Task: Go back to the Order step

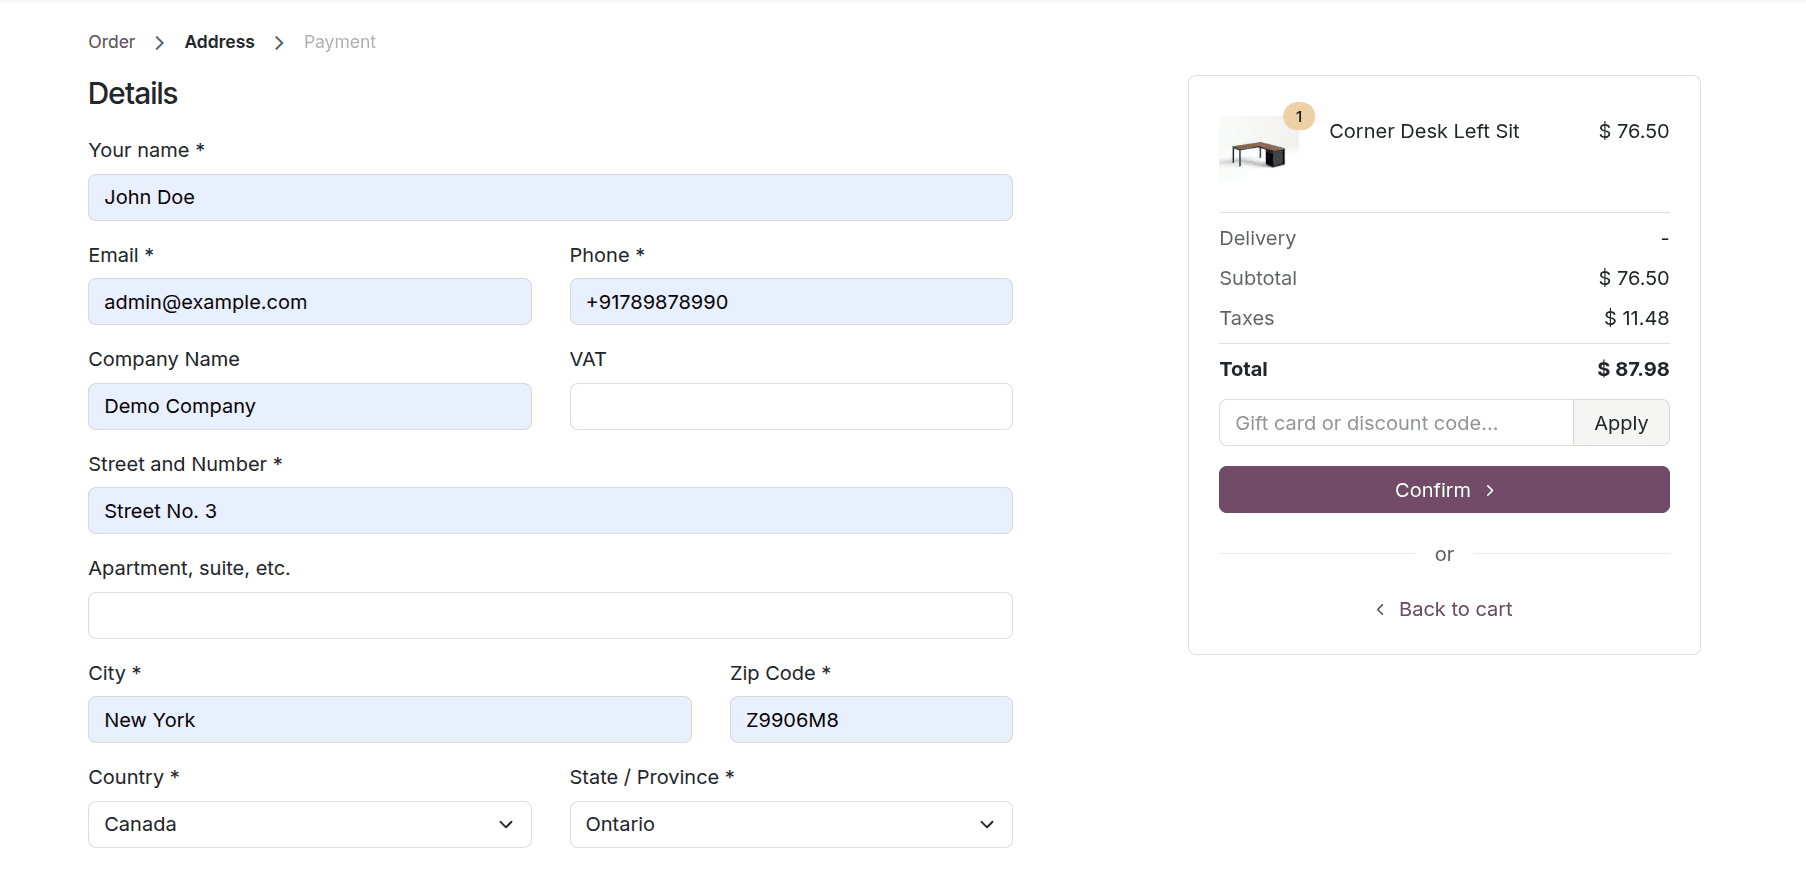Action: tap(111, 42)
